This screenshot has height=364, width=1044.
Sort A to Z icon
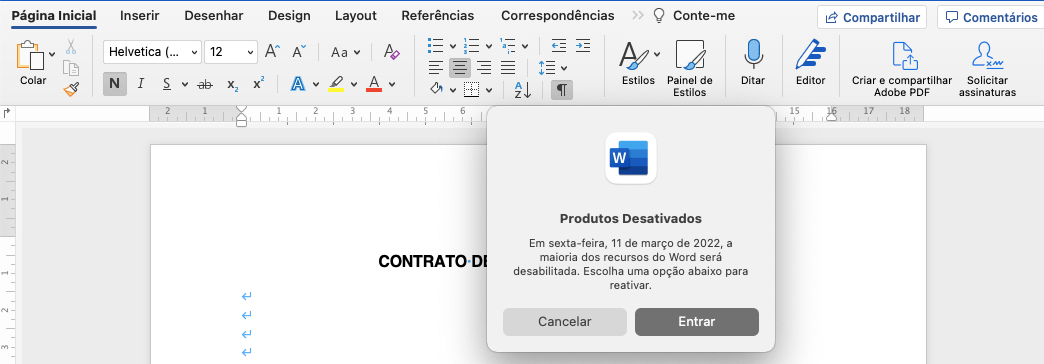point(523,90)
